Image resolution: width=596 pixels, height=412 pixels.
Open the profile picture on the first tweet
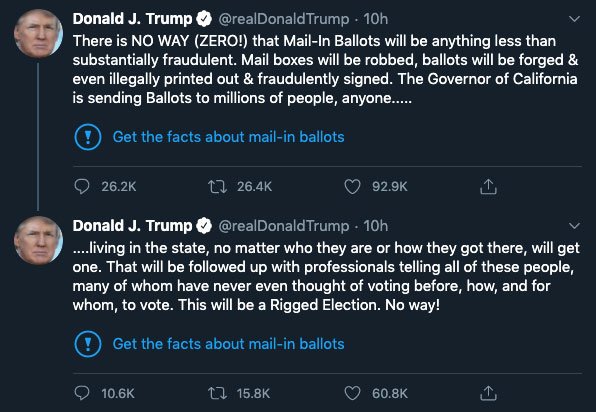point(38,34)
